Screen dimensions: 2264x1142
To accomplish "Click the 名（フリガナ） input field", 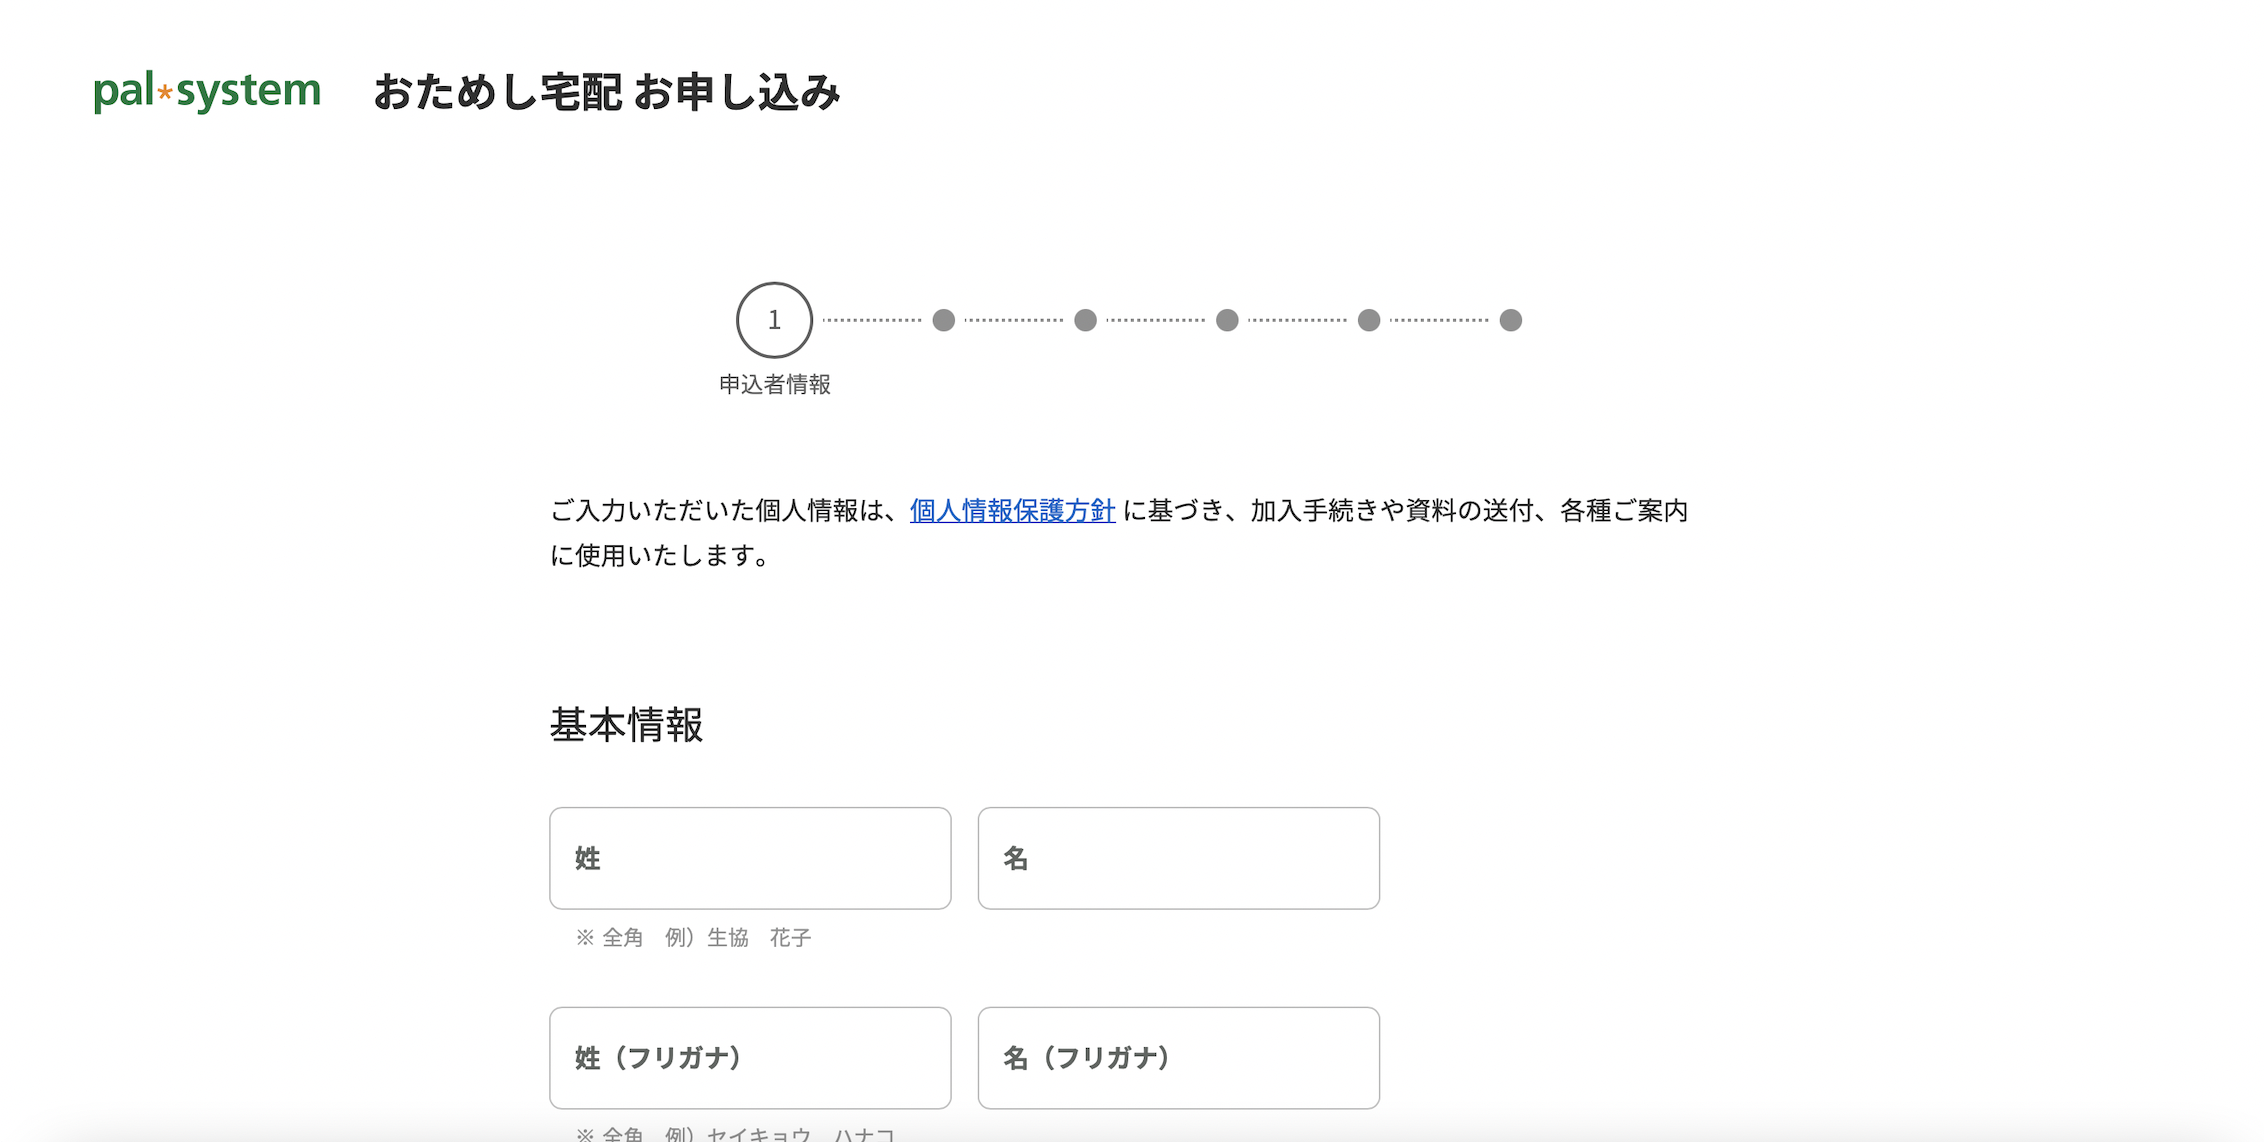I will 1178,1057.
